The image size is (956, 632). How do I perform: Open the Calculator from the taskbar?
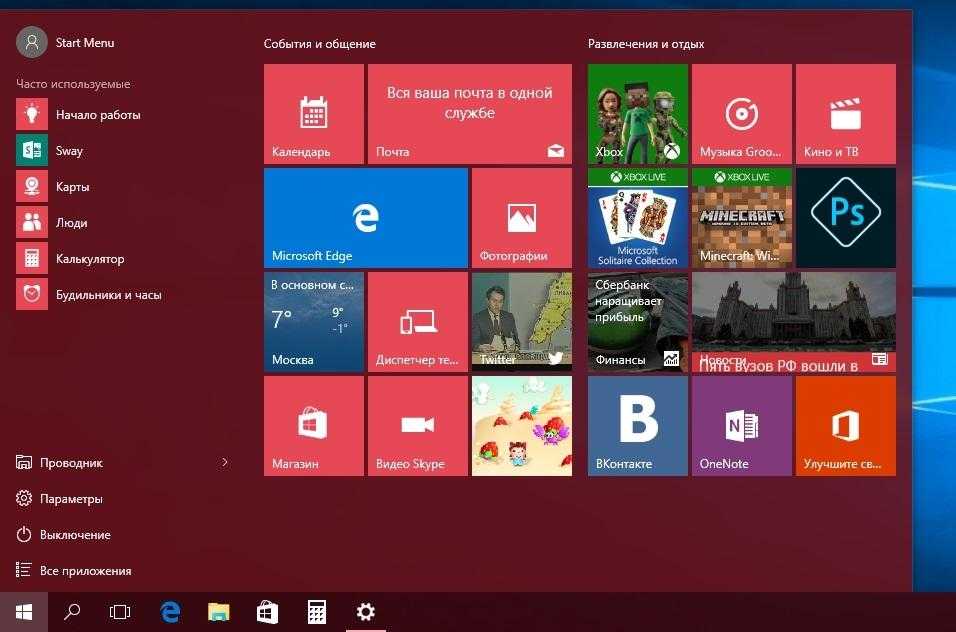click(317, 612)
